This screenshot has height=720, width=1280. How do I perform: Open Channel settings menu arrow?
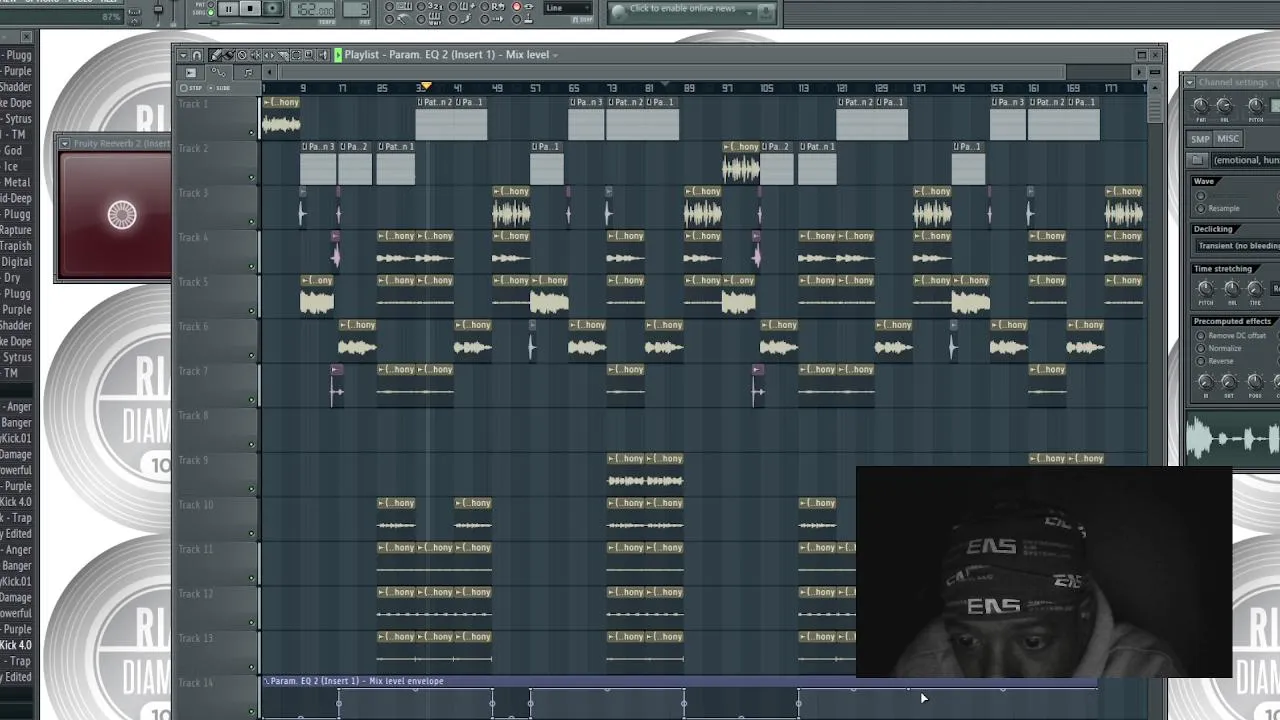(x=1190, y=82)
